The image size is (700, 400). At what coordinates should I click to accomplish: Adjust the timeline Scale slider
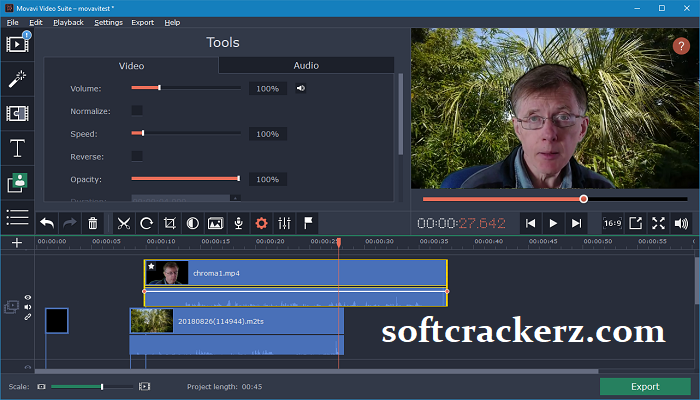tap(92, 387)
